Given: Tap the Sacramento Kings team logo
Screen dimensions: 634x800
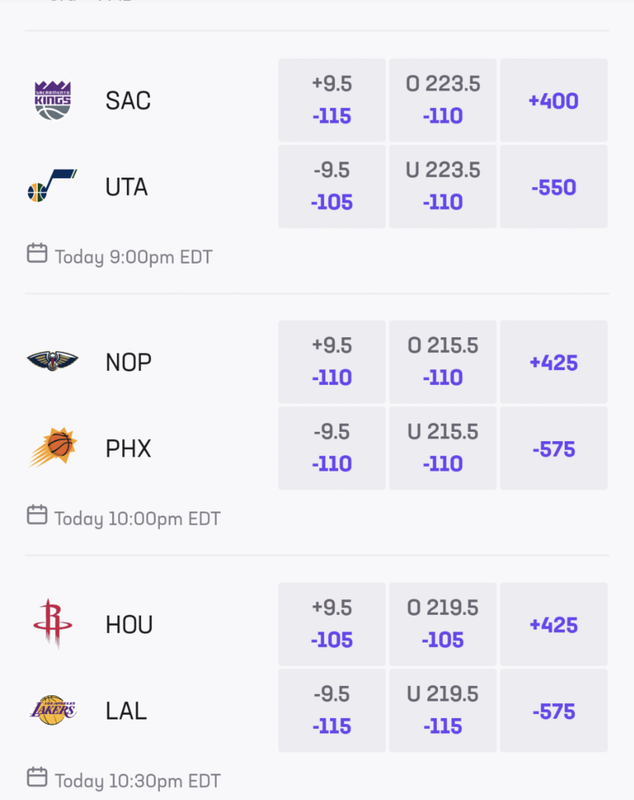Looking at the screenshot, I should [53, 100].
